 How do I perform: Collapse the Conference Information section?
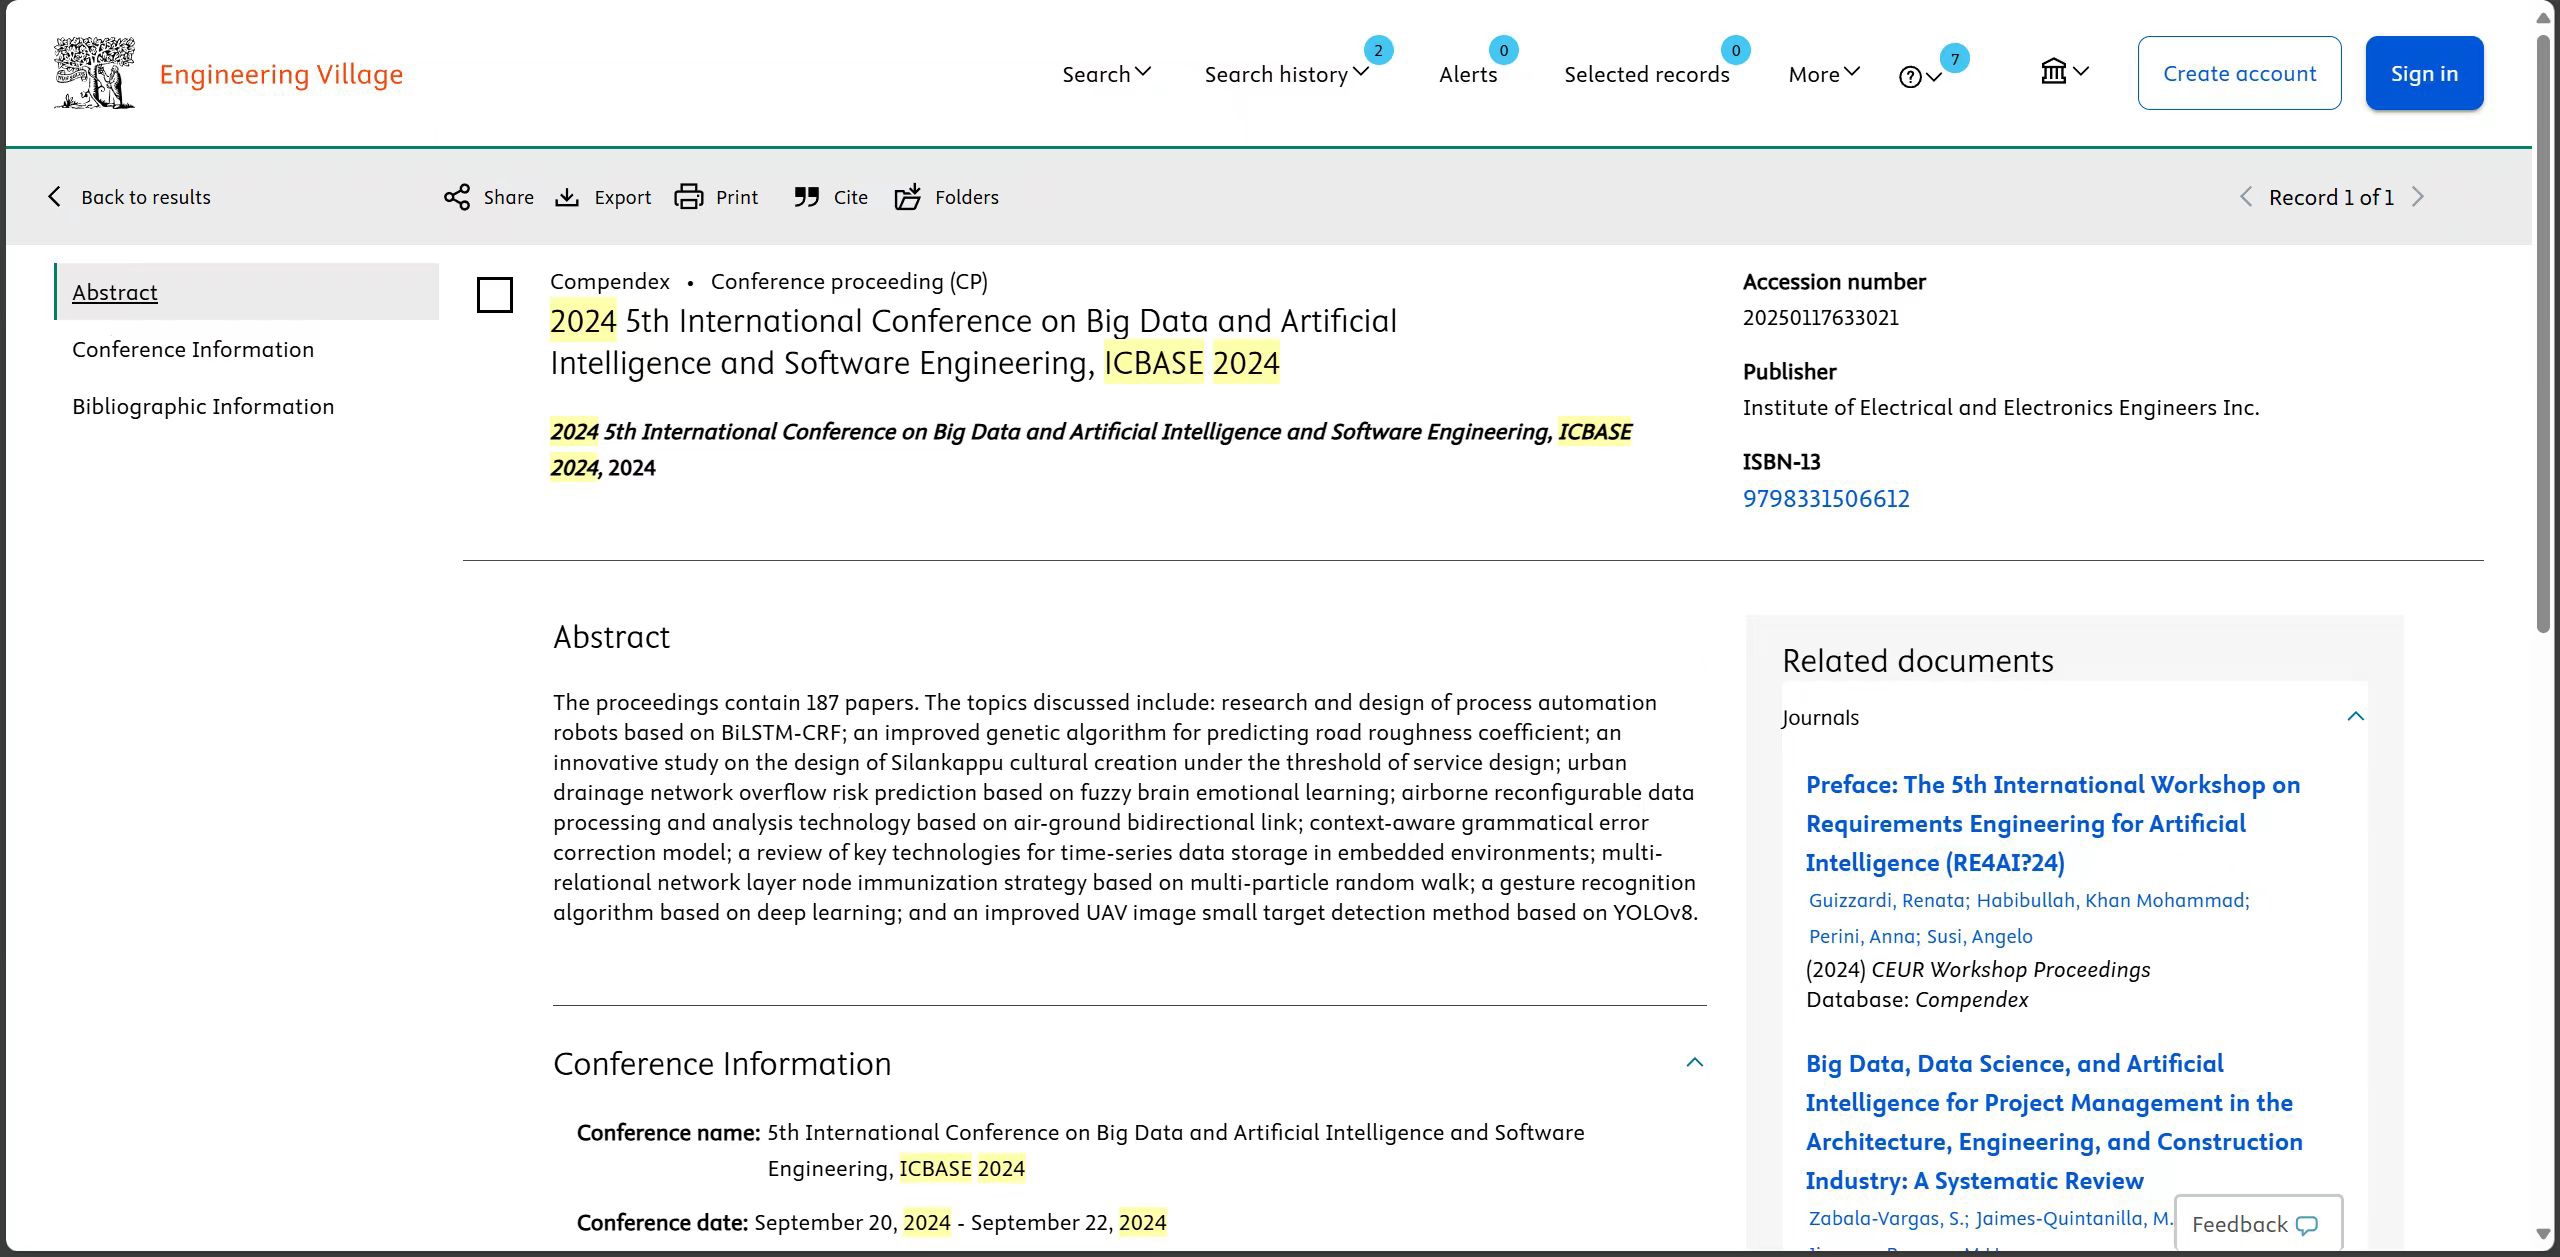point(1695,1063)
